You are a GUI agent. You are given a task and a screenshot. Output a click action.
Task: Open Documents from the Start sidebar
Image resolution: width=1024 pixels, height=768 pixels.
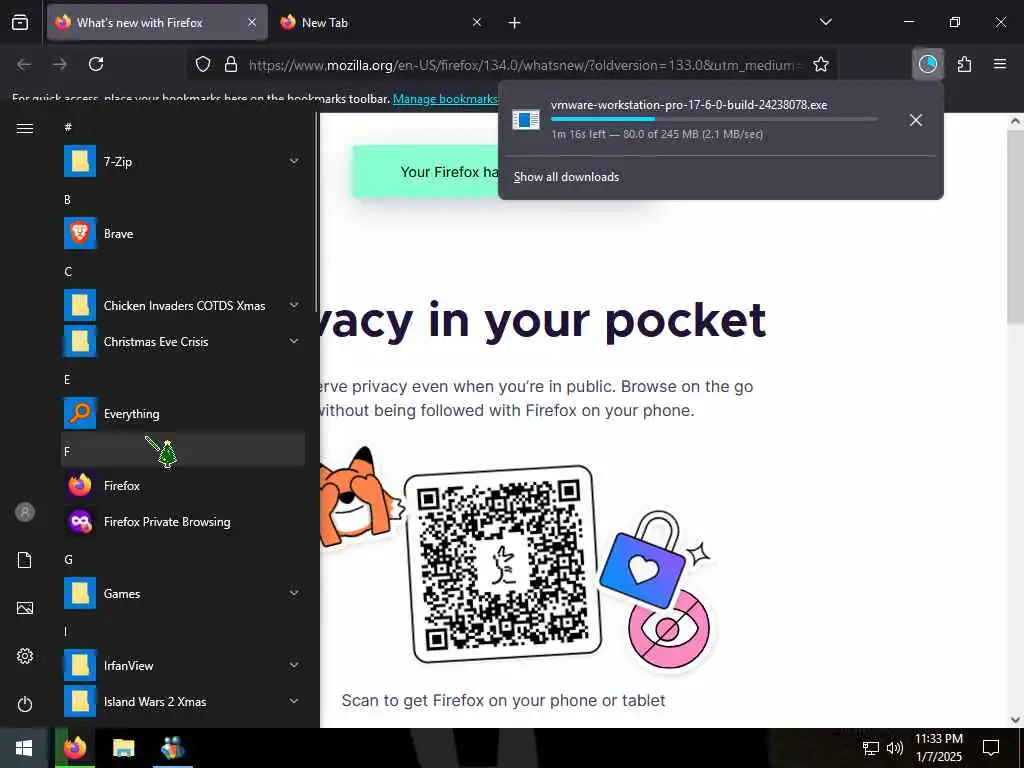click(25, 560)
